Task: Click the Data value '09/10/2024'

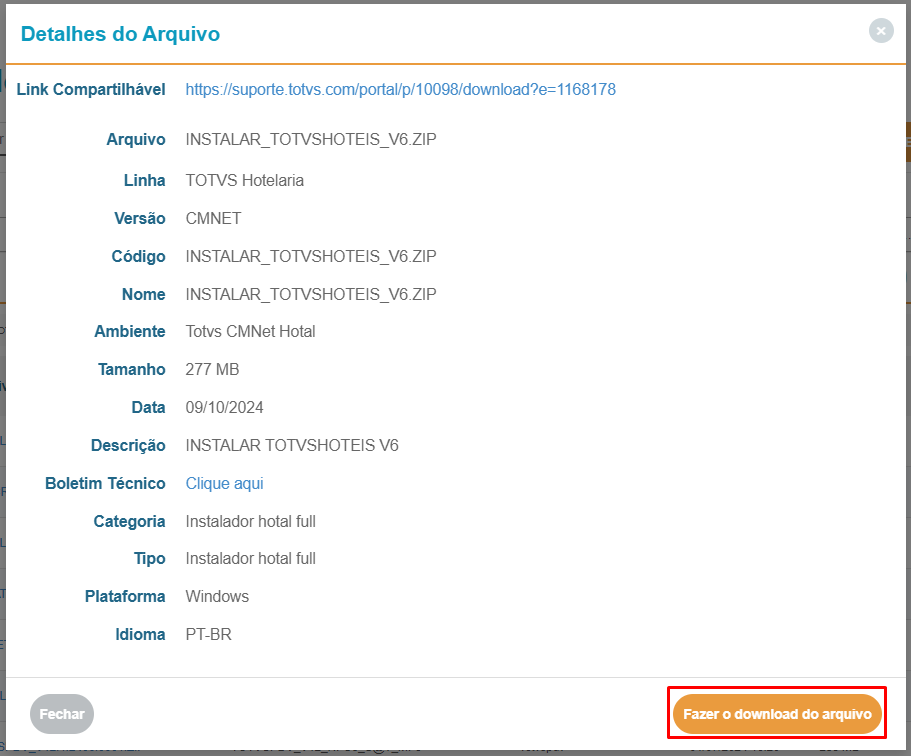Action: [224, 407]
